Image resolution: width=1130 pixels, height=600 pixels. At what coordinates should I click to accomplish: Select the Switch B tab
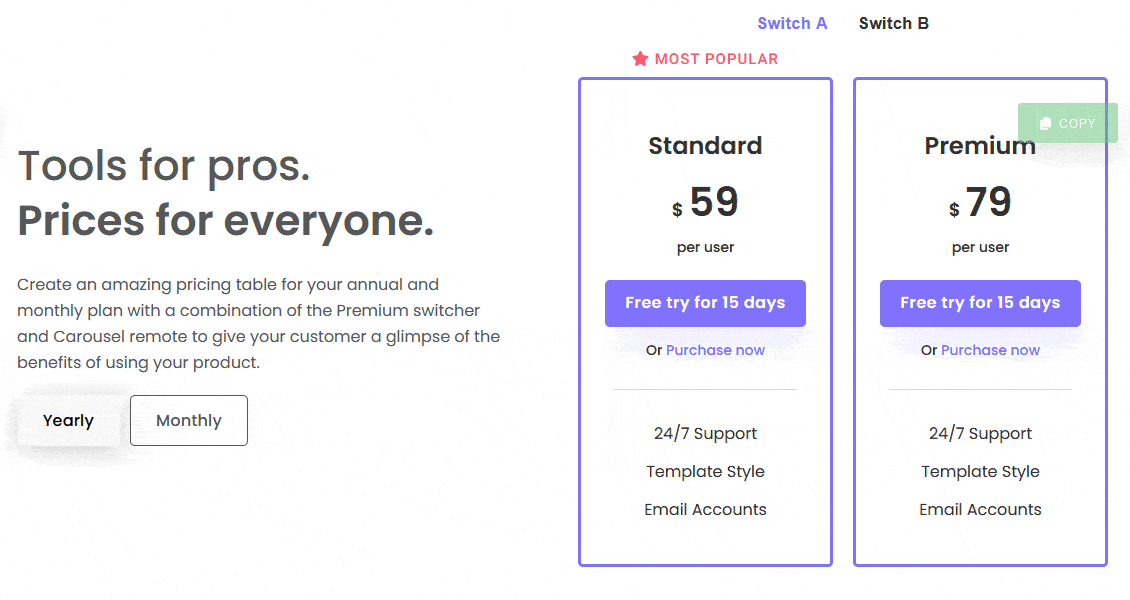(894, 23)
